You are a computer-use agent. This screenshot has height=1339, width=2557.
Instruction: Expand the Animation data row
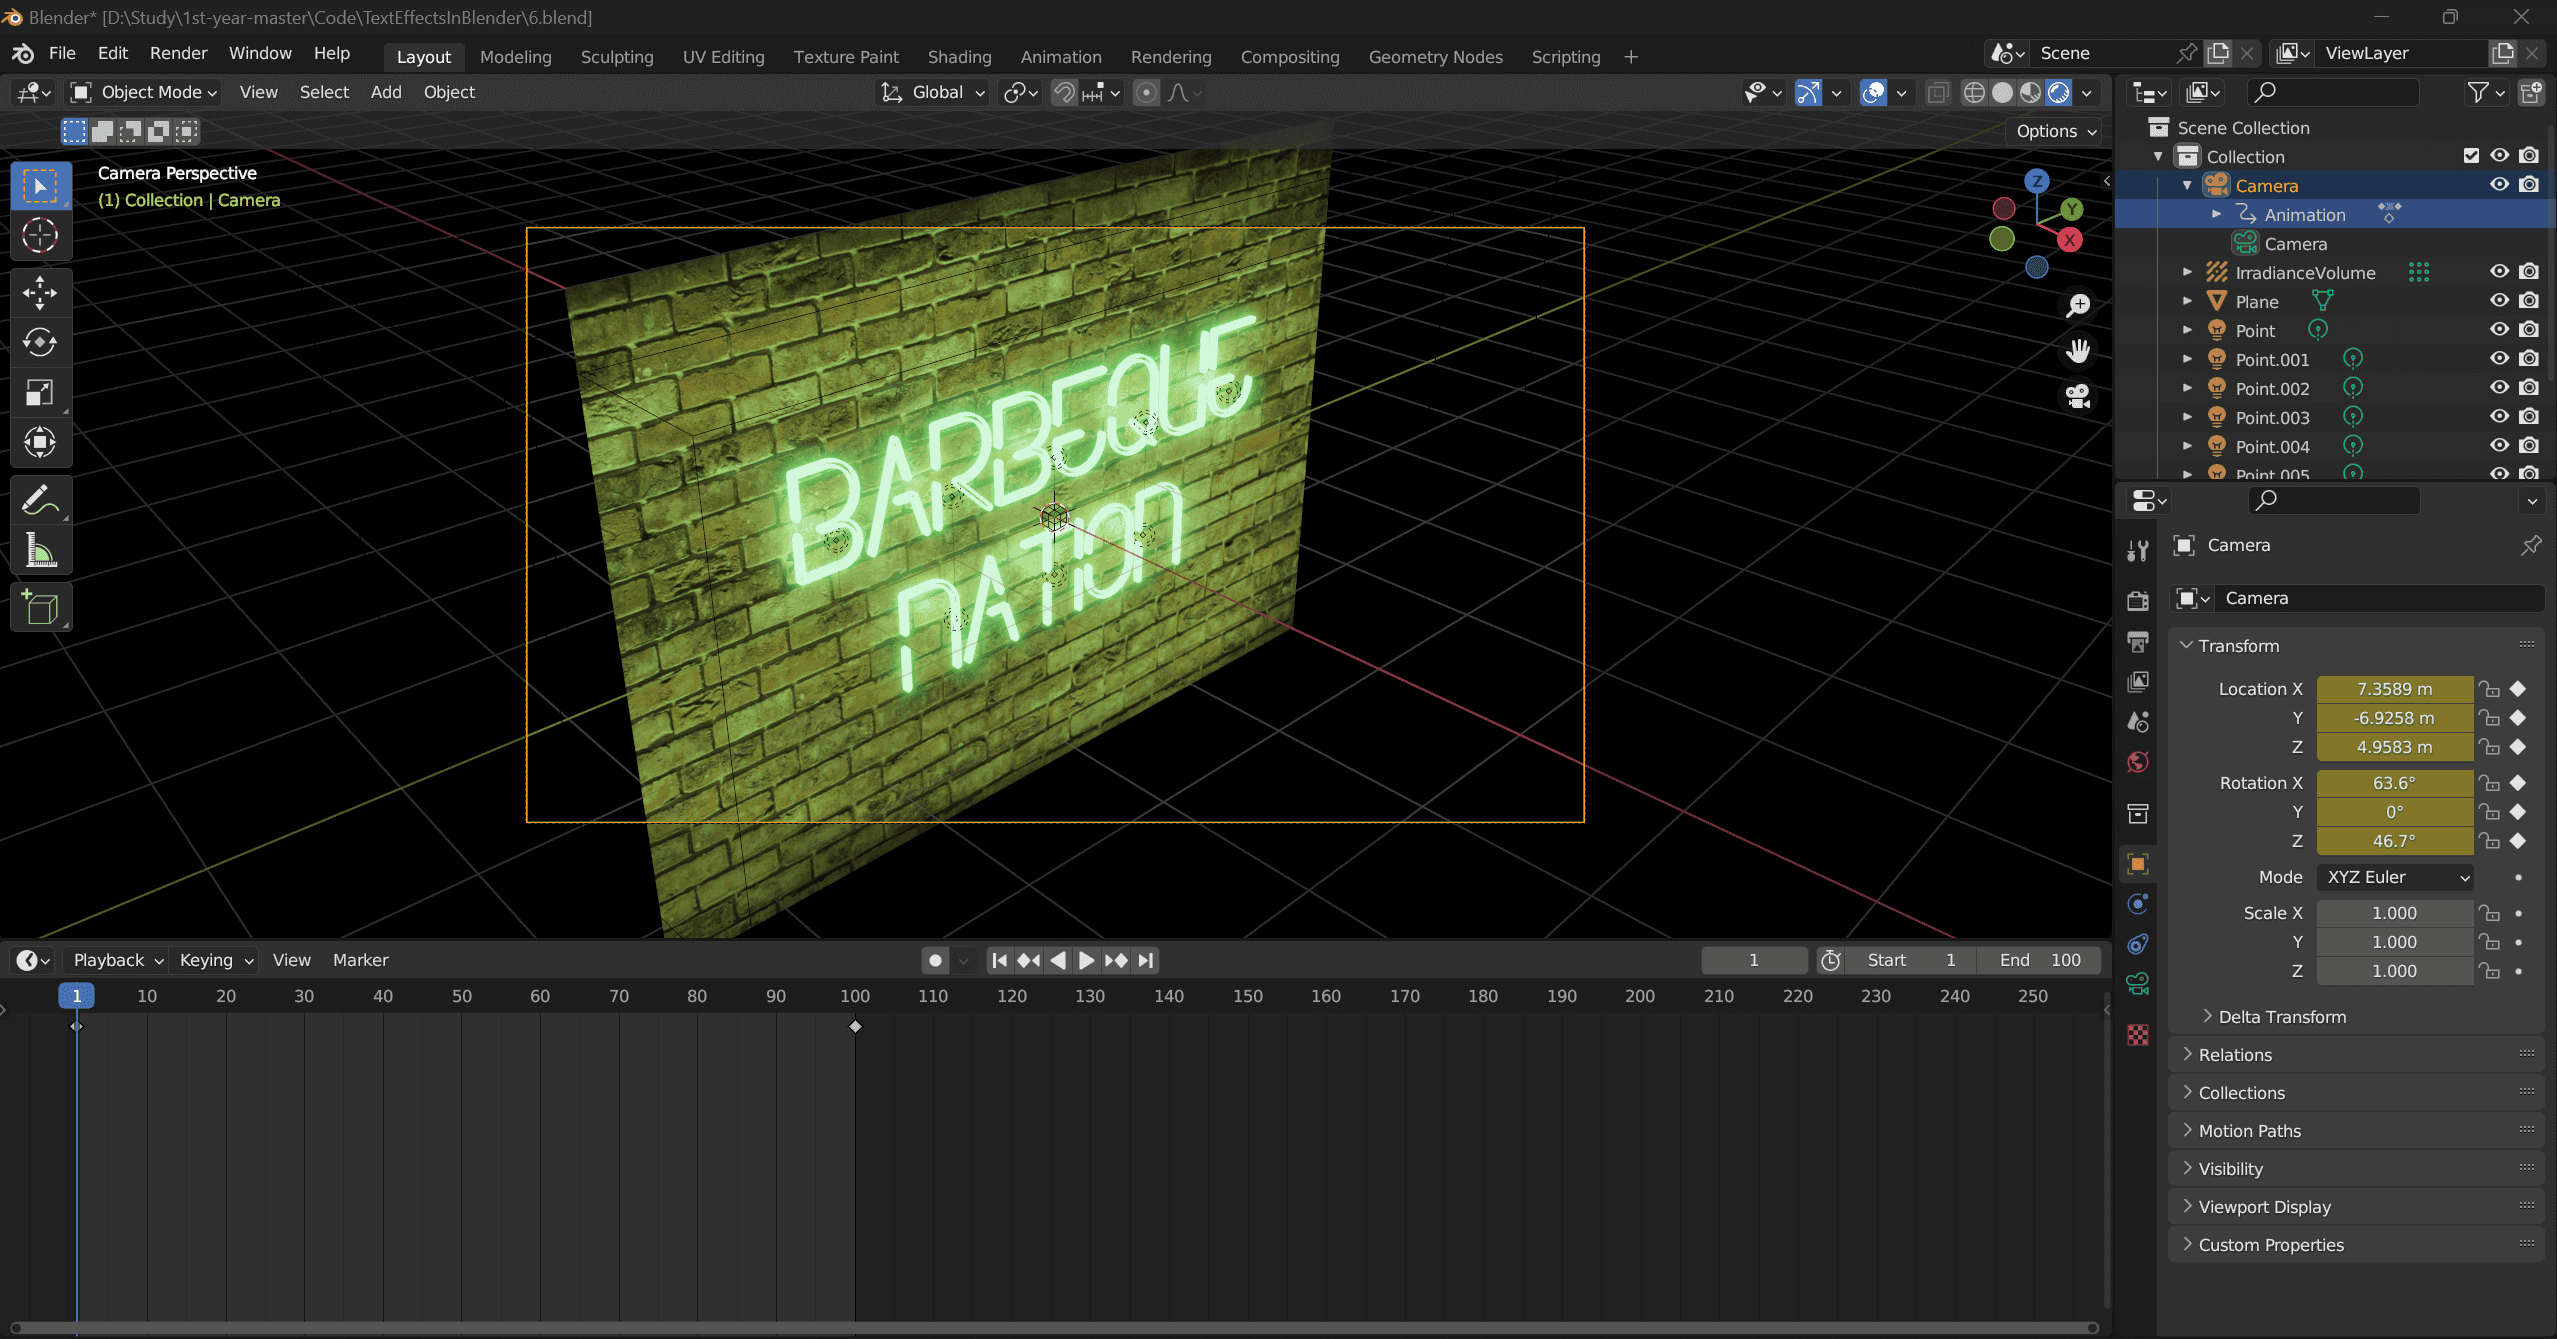2216,214
